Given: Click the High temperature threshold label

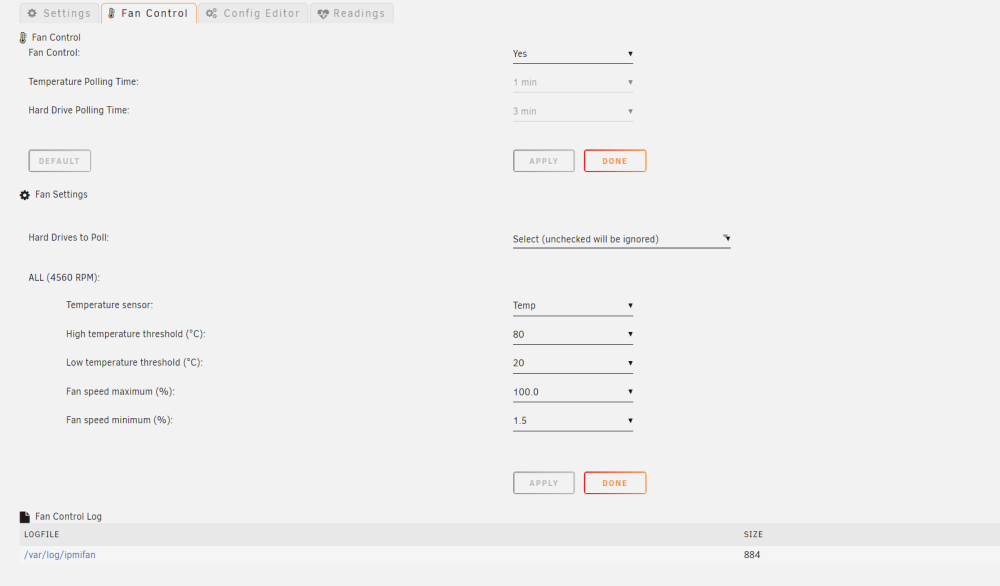Looking at the screenshot, I should tap(135, 334).
